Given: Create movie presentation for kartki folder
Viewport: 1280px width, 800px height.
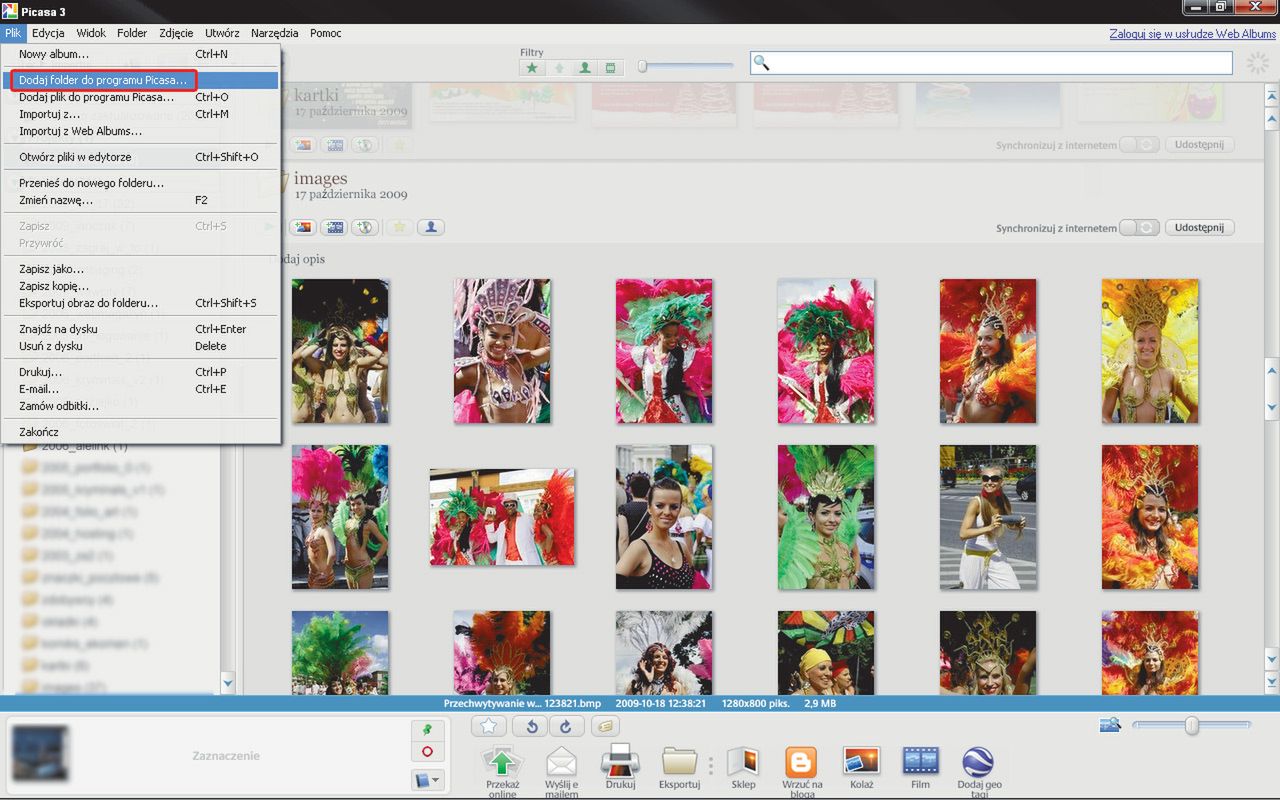Looking at the screenshot, I should click(334, 145).
